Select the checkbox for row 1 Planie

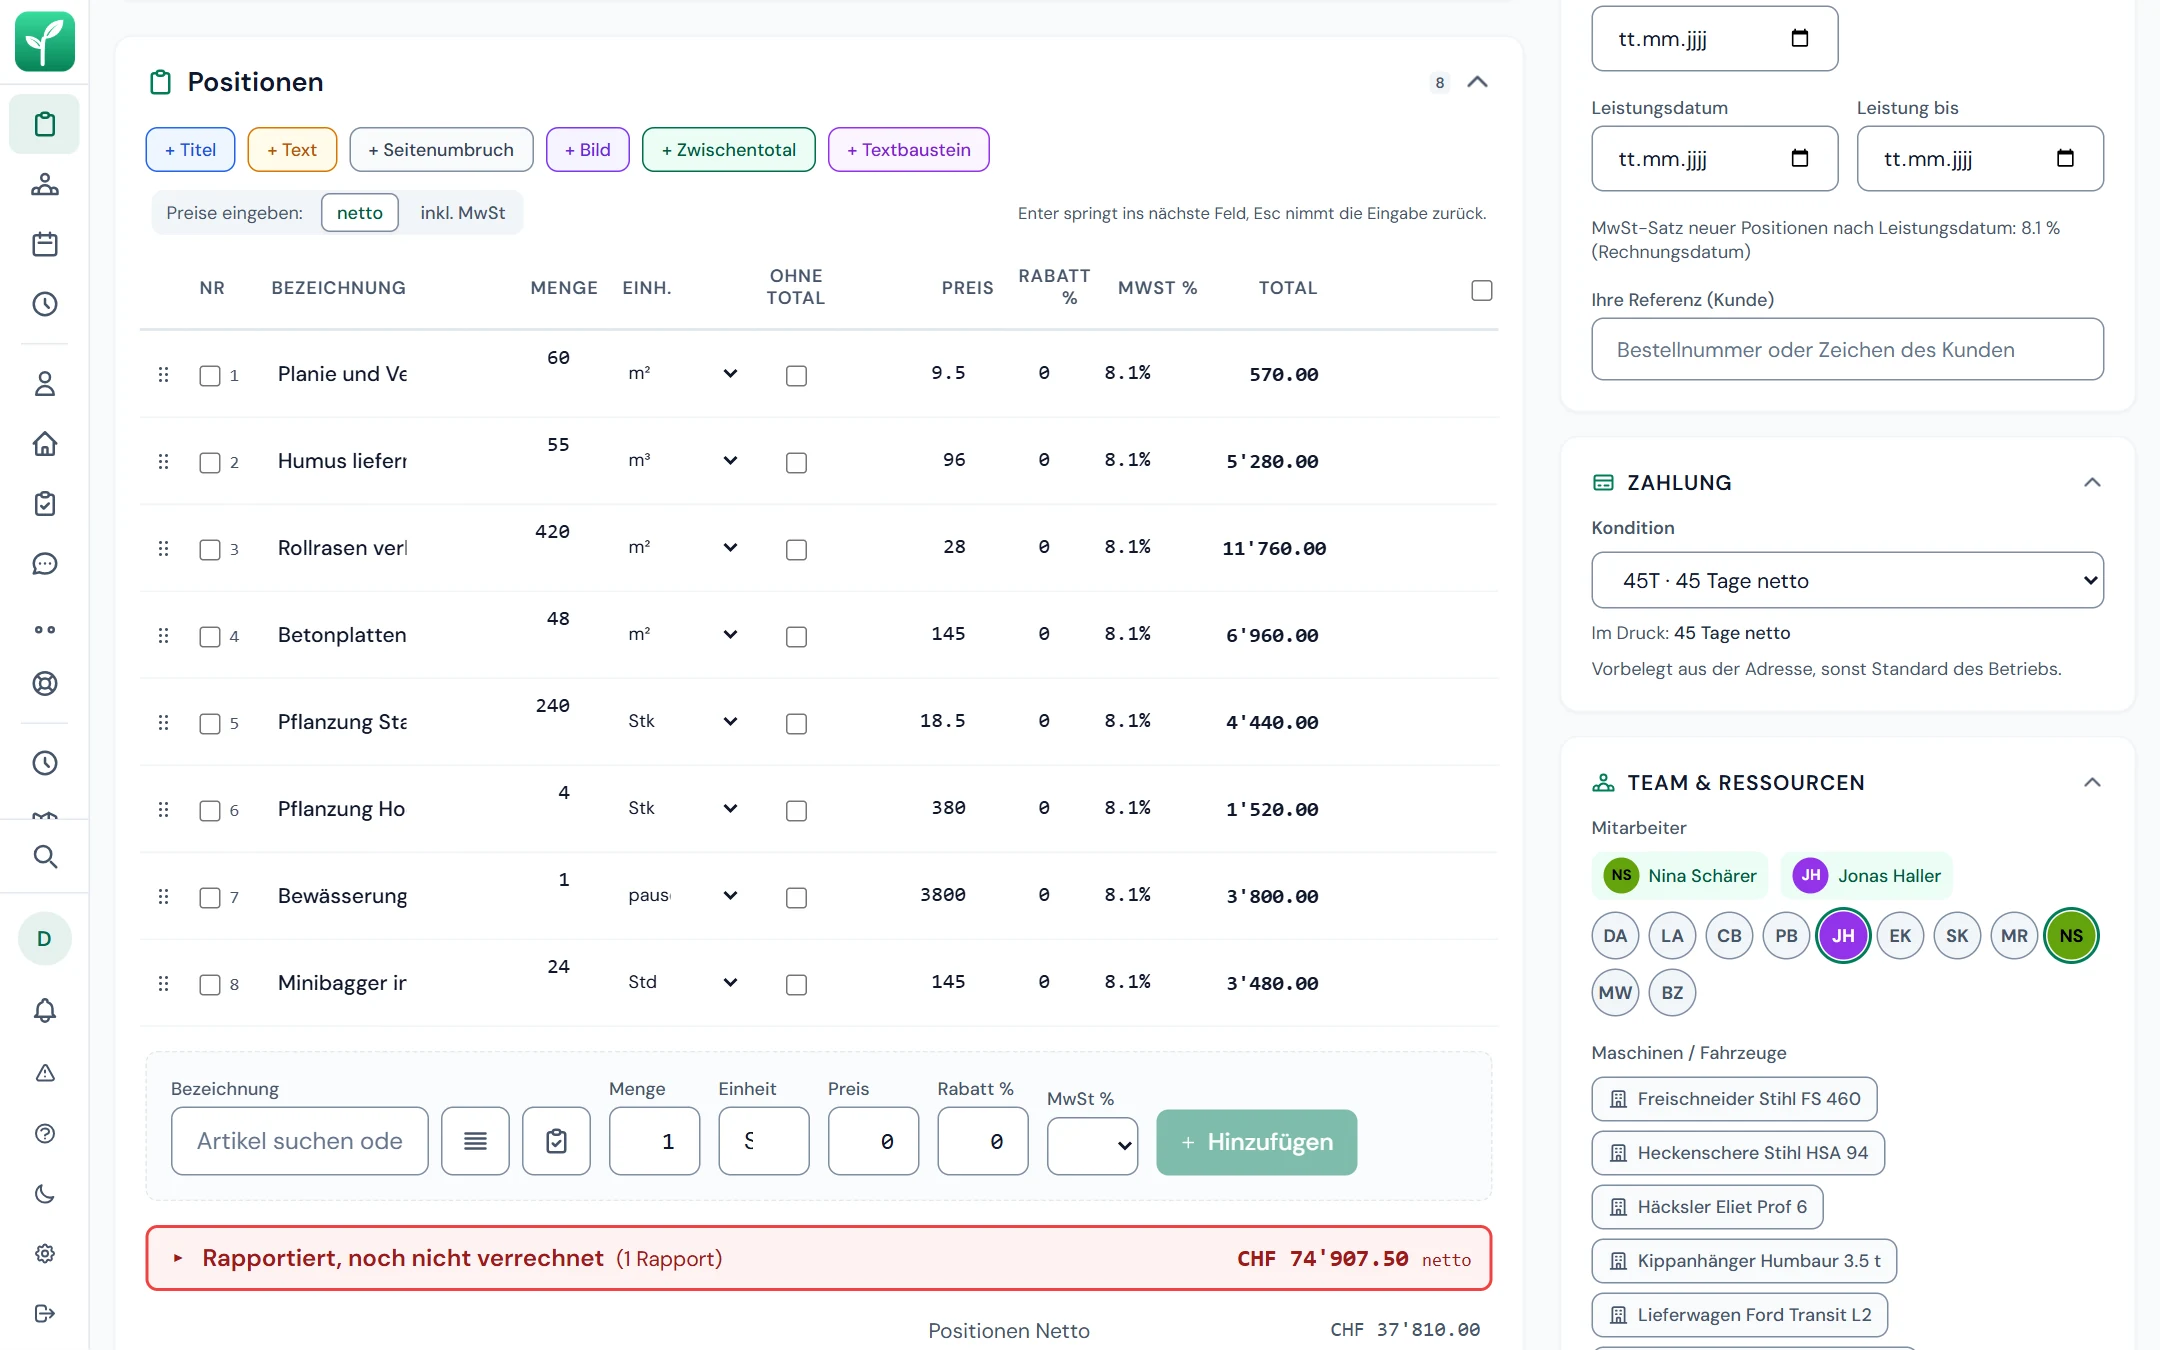[x=210, y=375]
